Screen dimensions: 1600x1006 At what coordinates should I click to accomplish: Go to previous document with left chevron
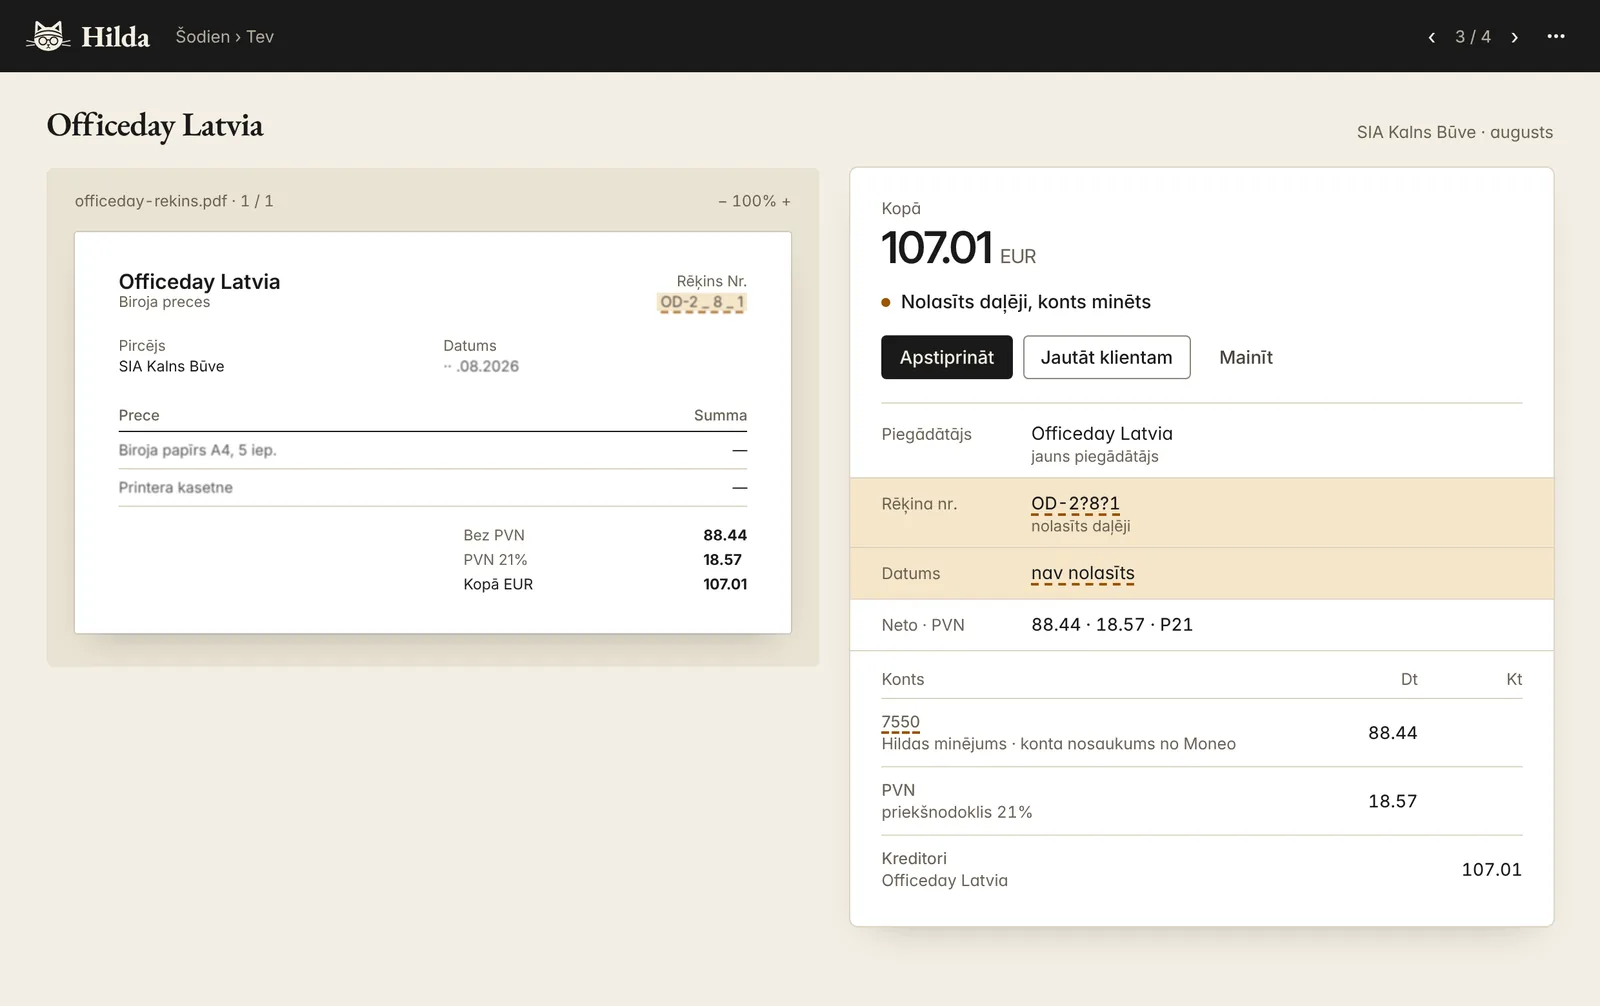tap(1432, 37)
